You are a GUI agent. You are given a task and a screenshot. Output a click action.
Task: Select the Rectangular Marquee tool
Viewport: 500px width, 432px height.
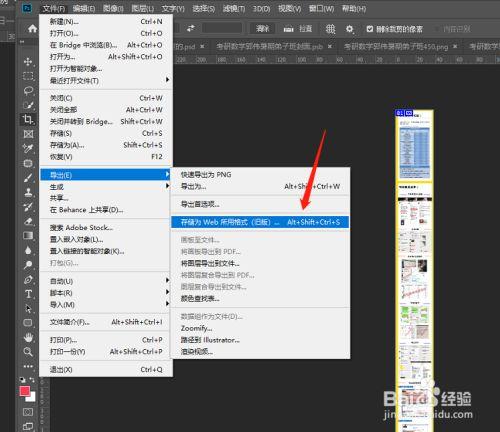point(28,76)
